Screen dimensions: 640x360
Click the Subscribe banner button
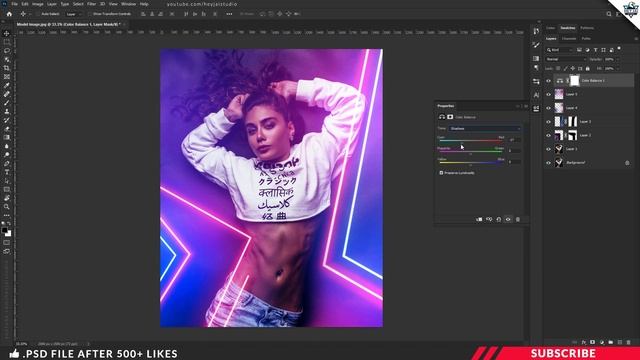point(562,353)
